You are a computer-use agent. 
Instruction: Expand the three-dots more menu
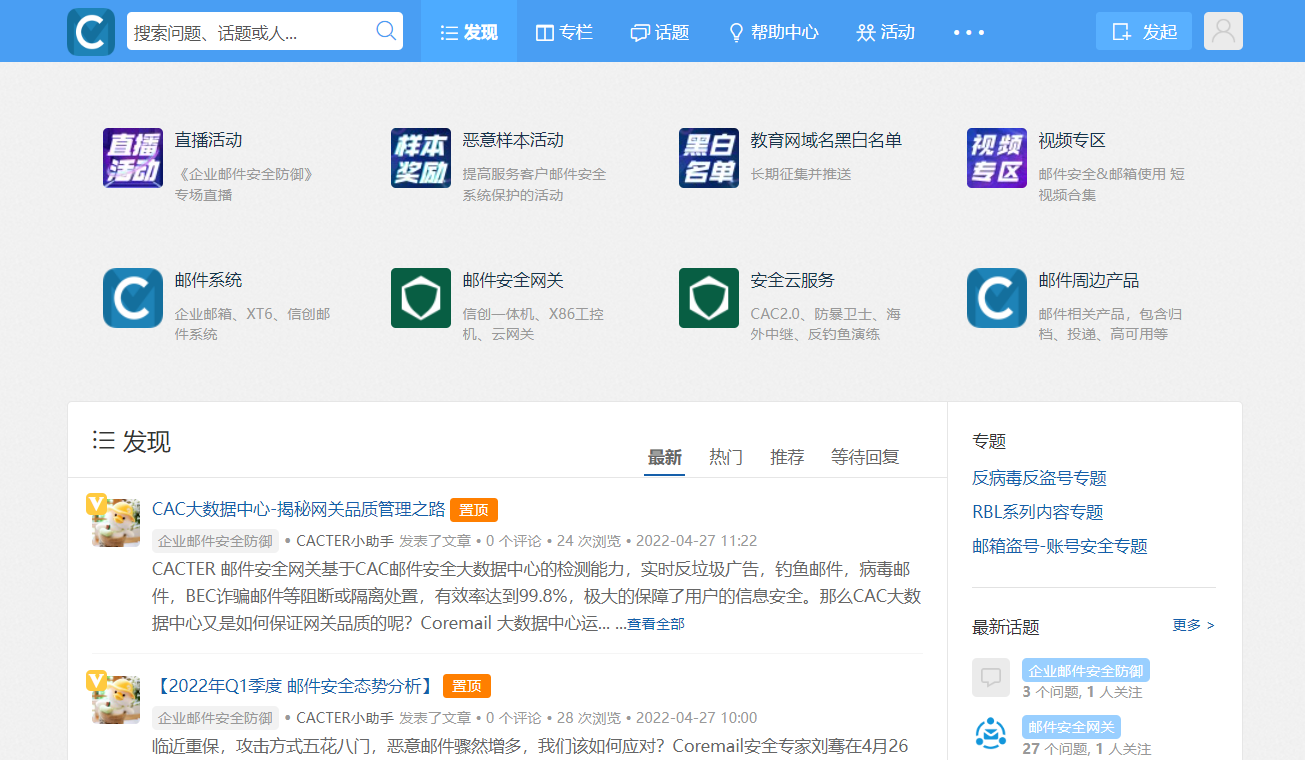tap(968, 33)
